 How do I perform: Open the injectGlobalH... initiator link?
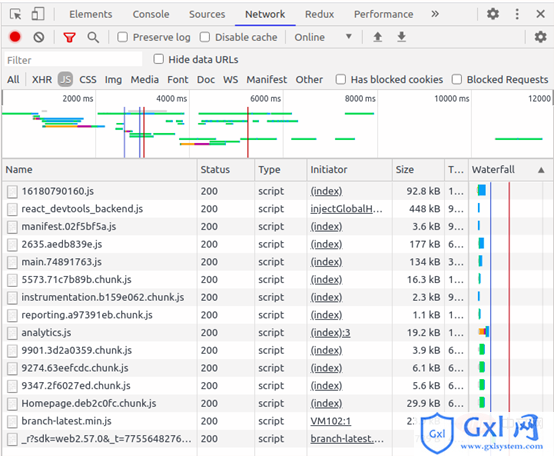346,209
